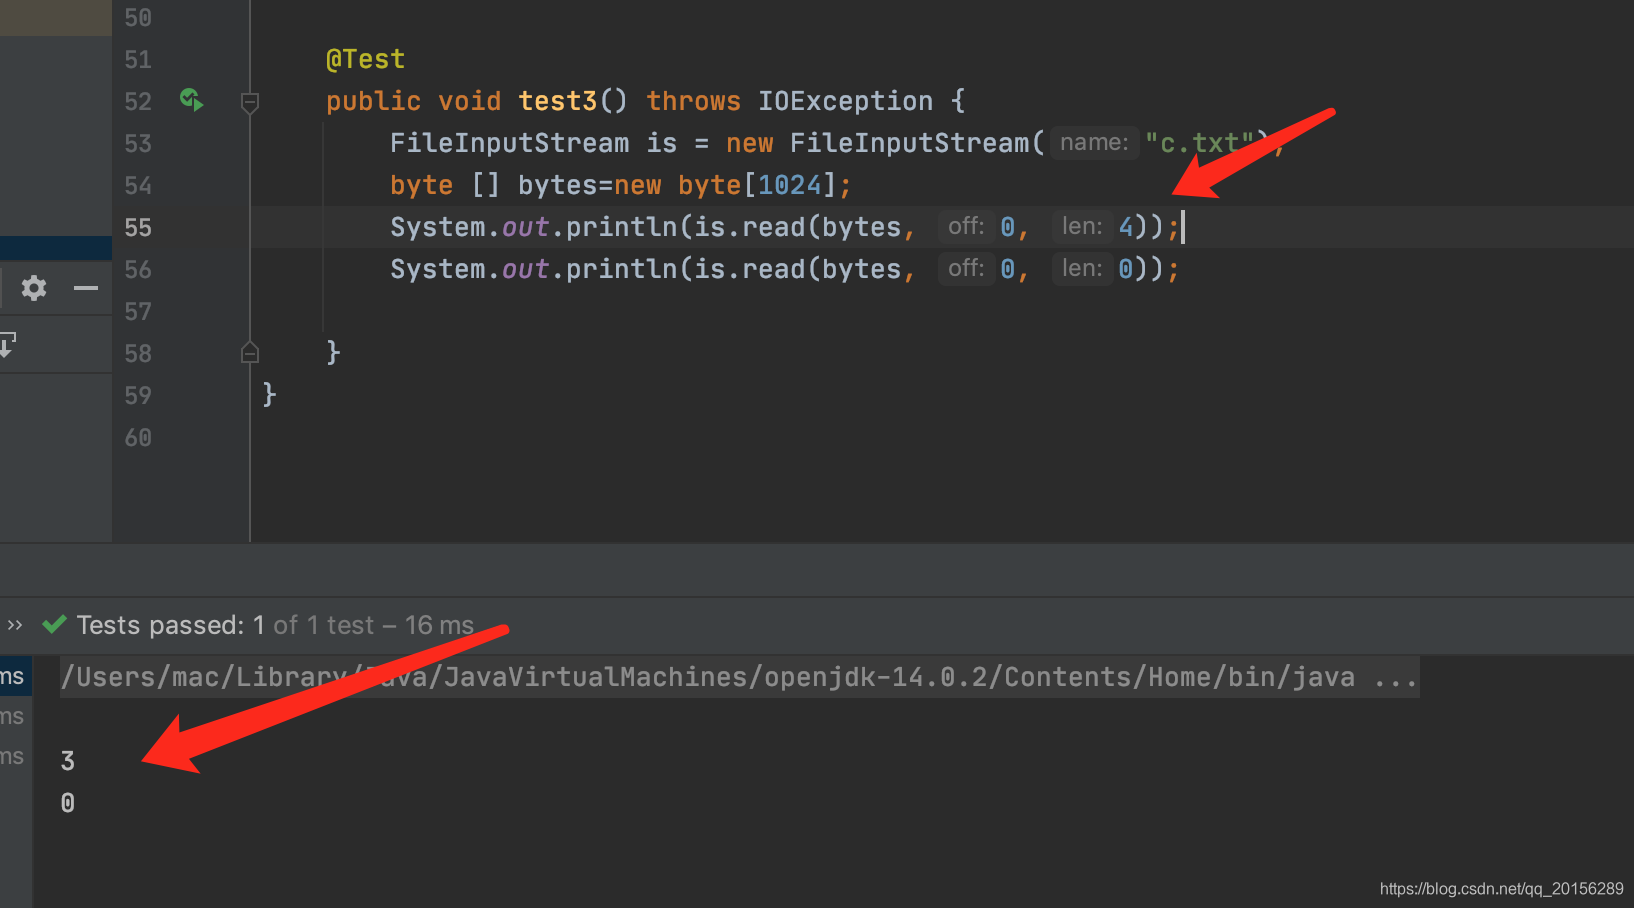The image size is (1634, 908).
Task: Click the highlighted test row in the test tree
Action: (x=15, y=677)
